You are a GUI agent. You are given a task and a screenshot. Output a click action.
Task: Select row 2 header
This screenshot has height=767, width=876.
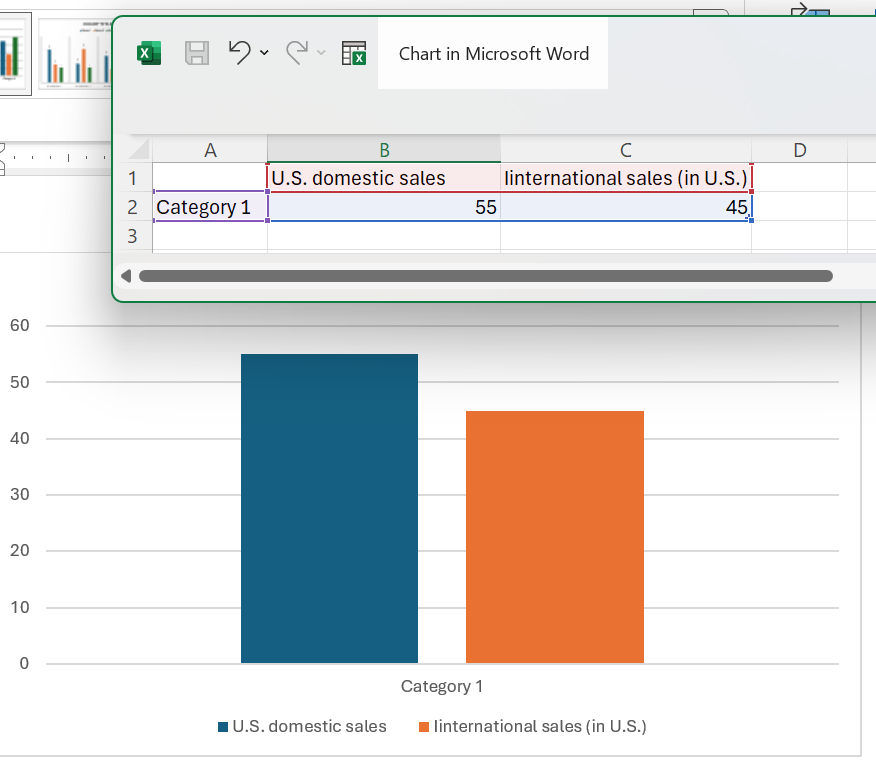point(132,207)
